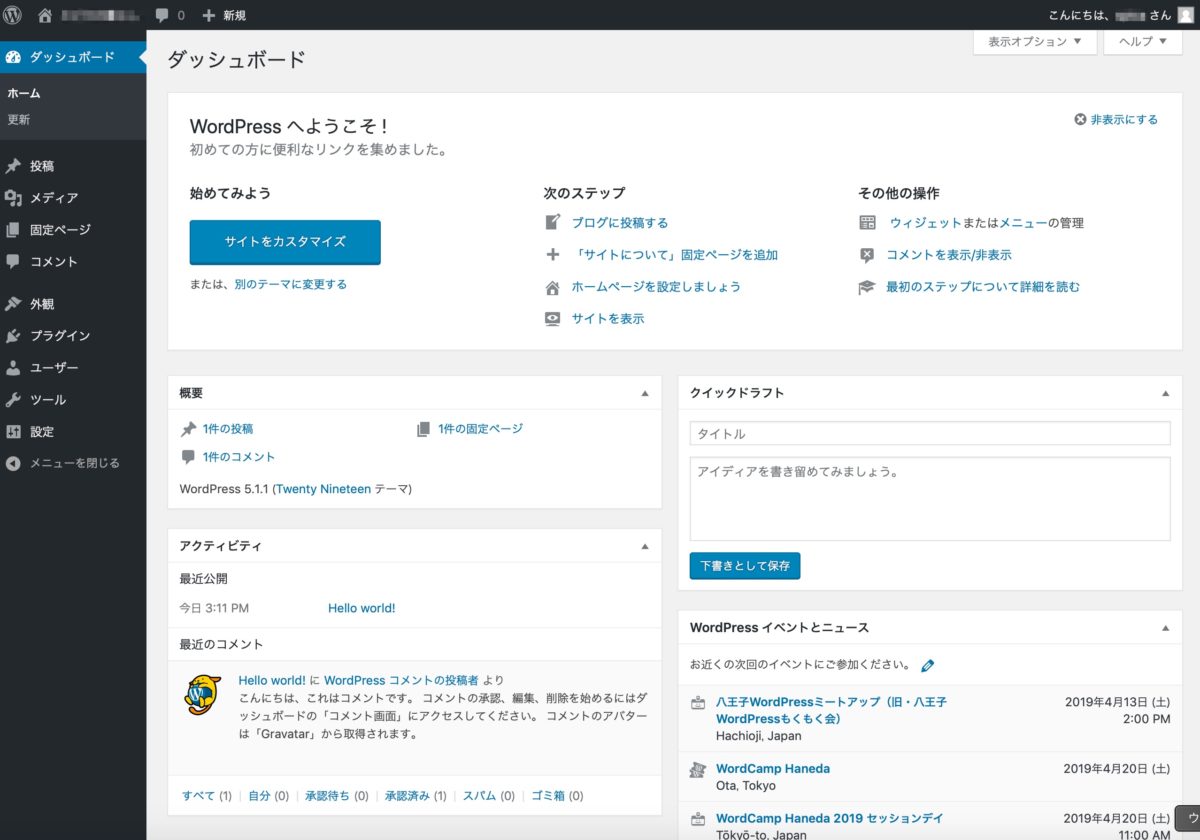Click the 設定 sliders icon in sidebar
The image size is (1200, 840).
pyautogui.click(x=13, y=432)
